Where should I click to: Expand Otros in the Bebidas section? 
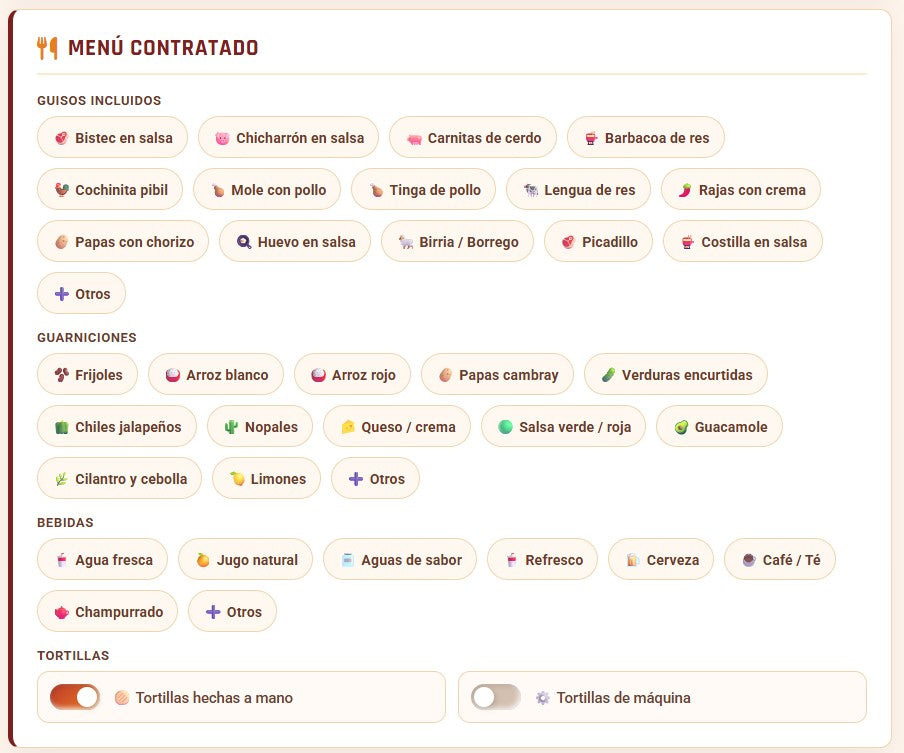(232, 611)
